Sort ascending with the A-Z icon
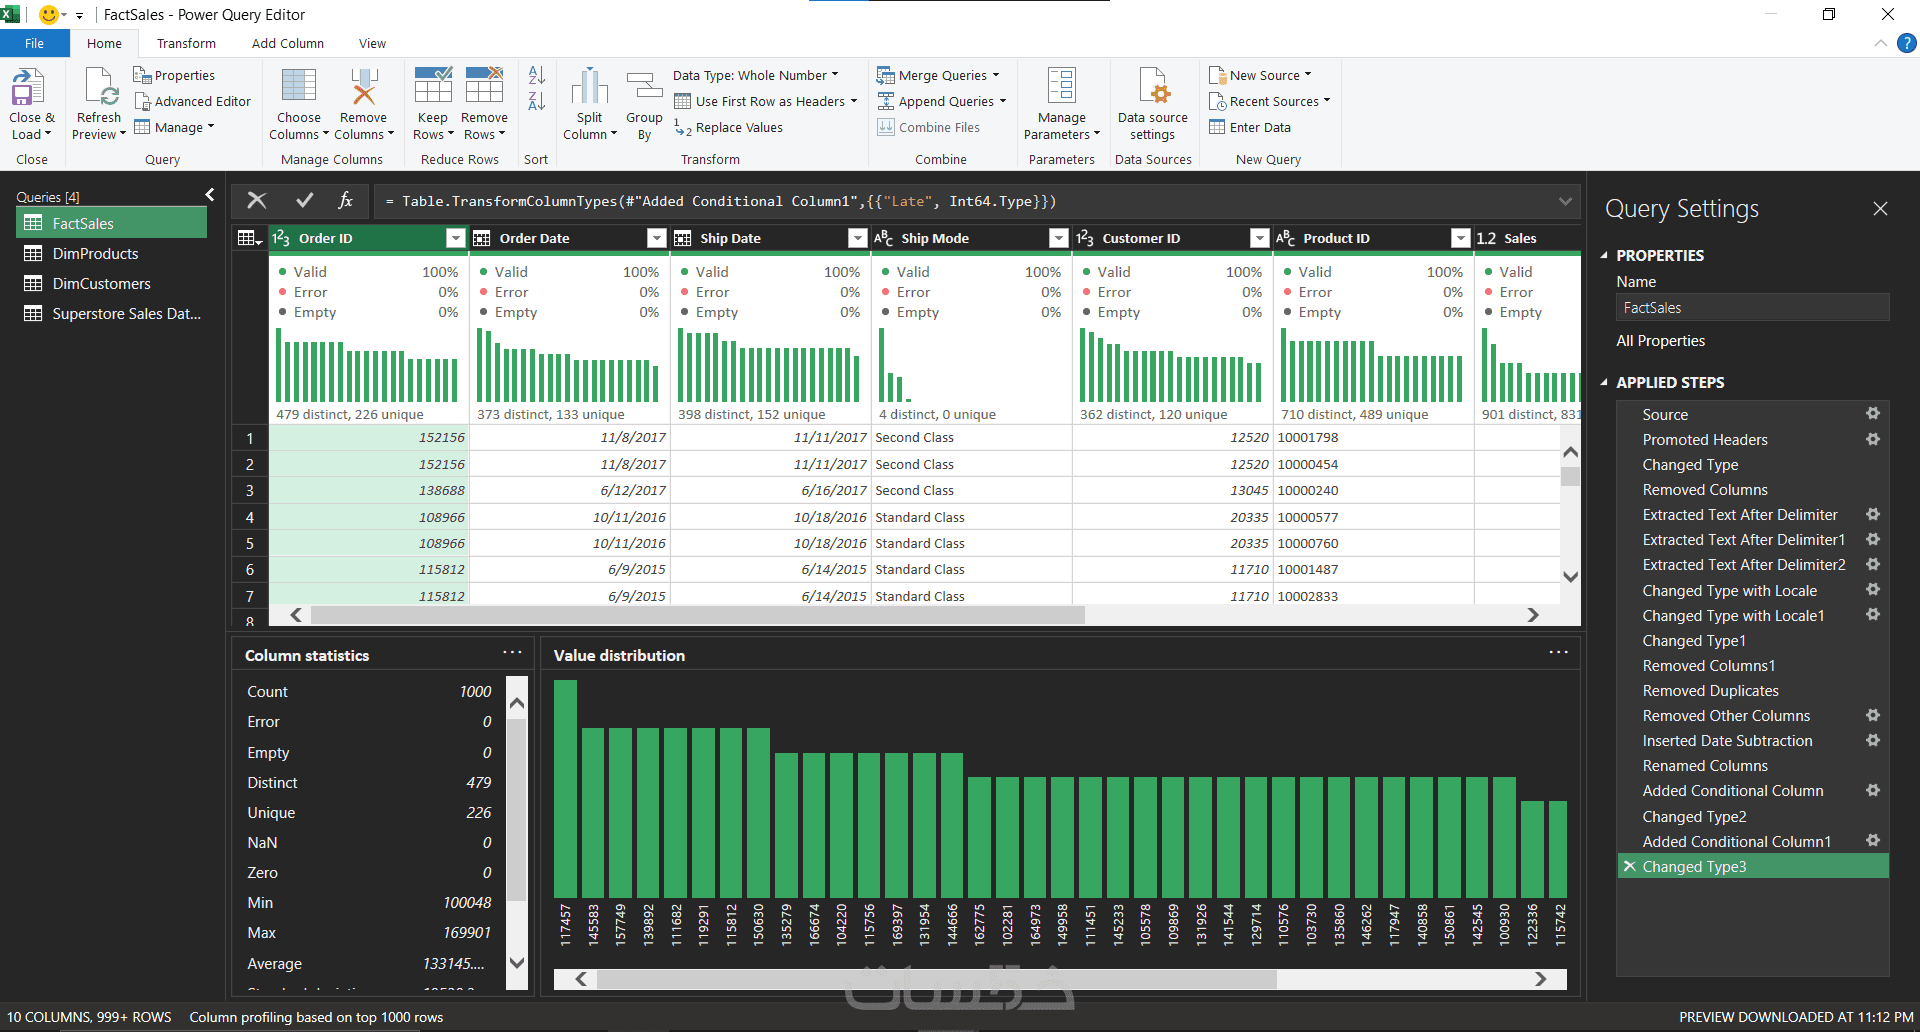1920x1032 pixels. coord(537,75)
